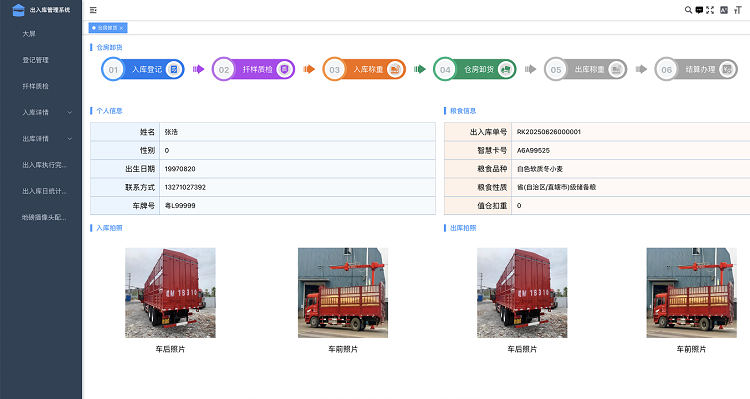Click the 出库拍照 section heading

[x=463, y=228]
